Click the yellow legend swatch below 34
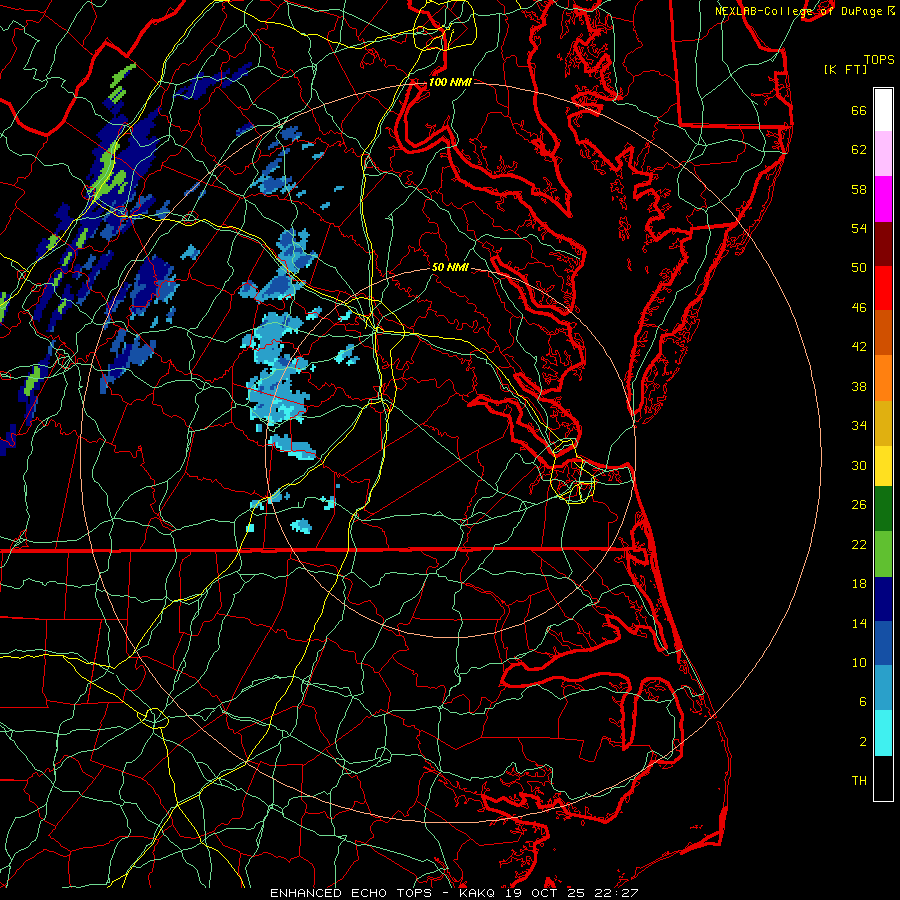900x900 pixels. click(x=883, y=465)
